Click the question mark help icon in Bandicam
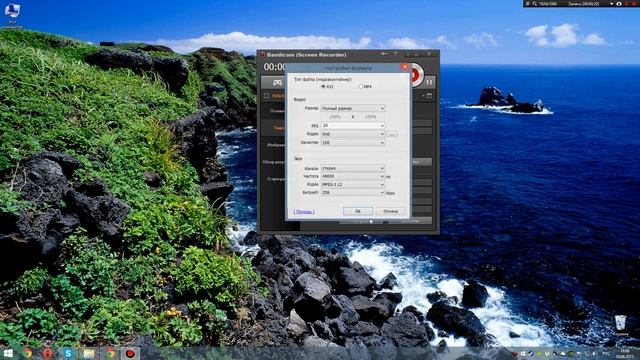Viewport: 640px width, 360px height. (x=395, y=54)
